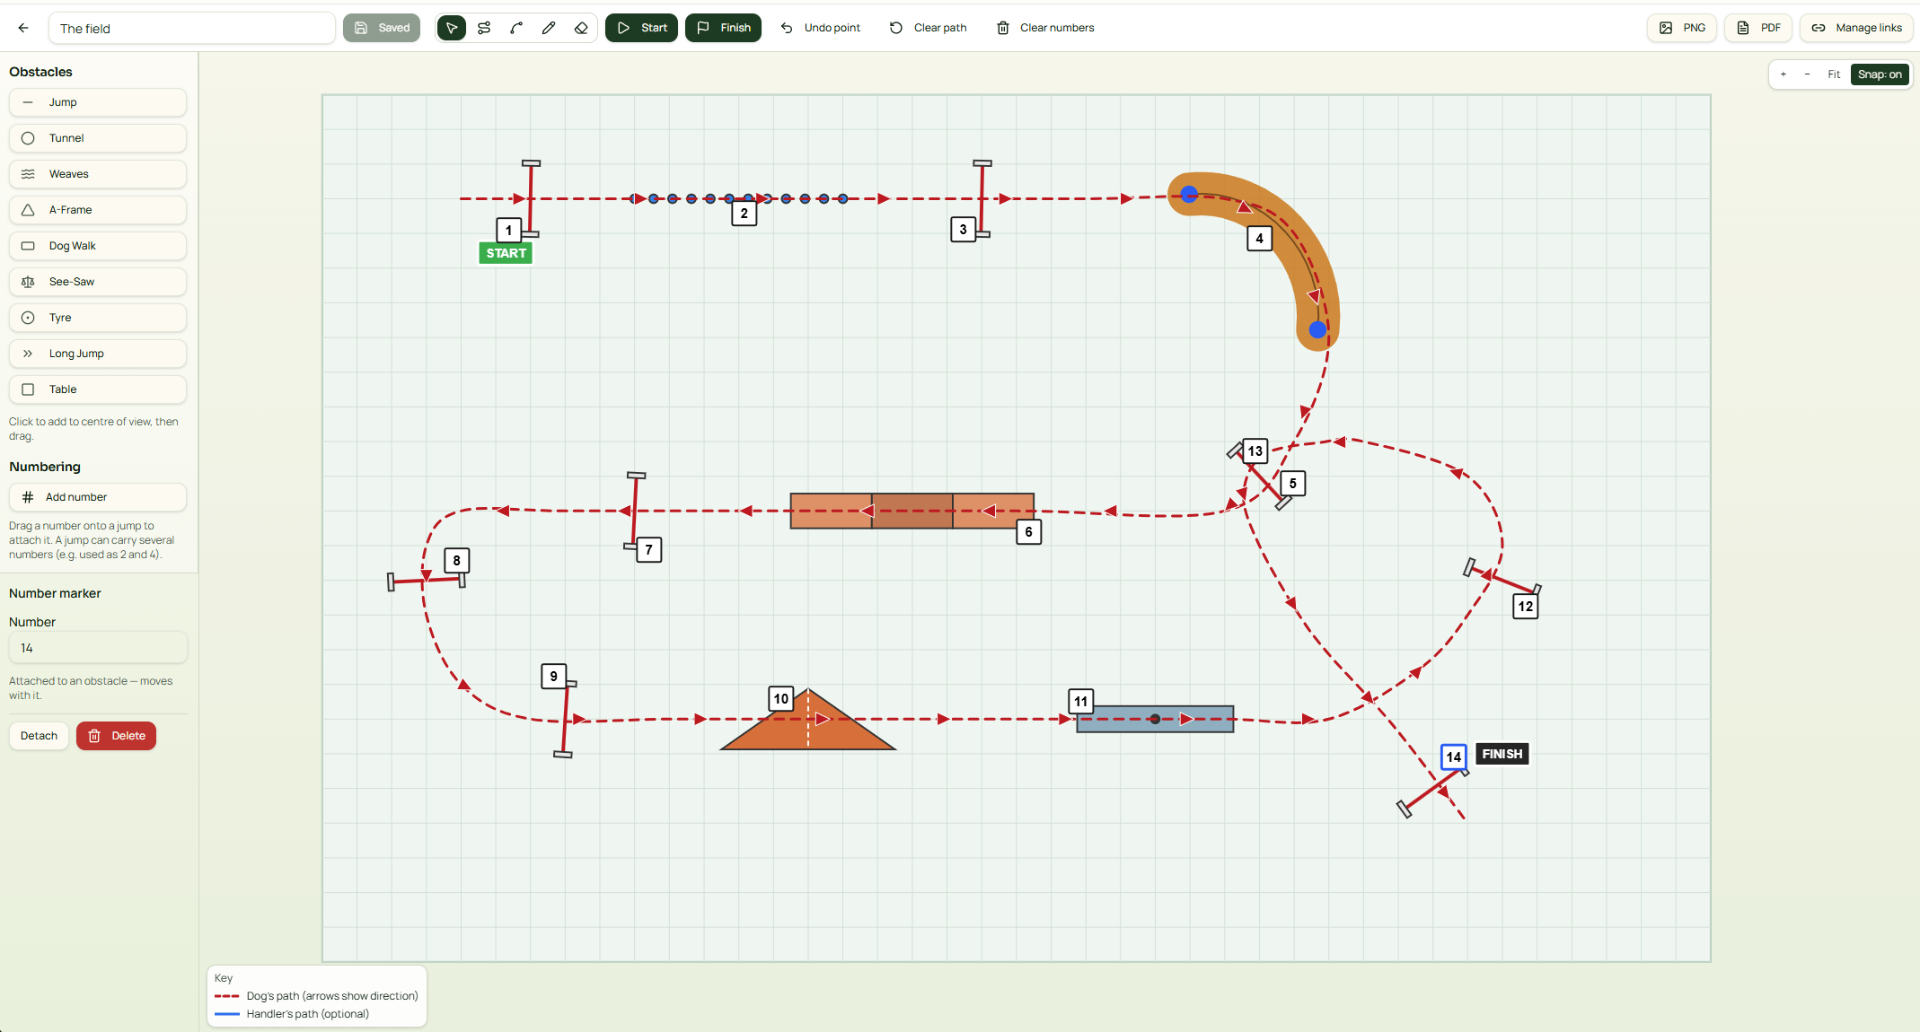Delete the selected number marker
The height and width of the screenshot is (1032, 1920).
(116, 736)
